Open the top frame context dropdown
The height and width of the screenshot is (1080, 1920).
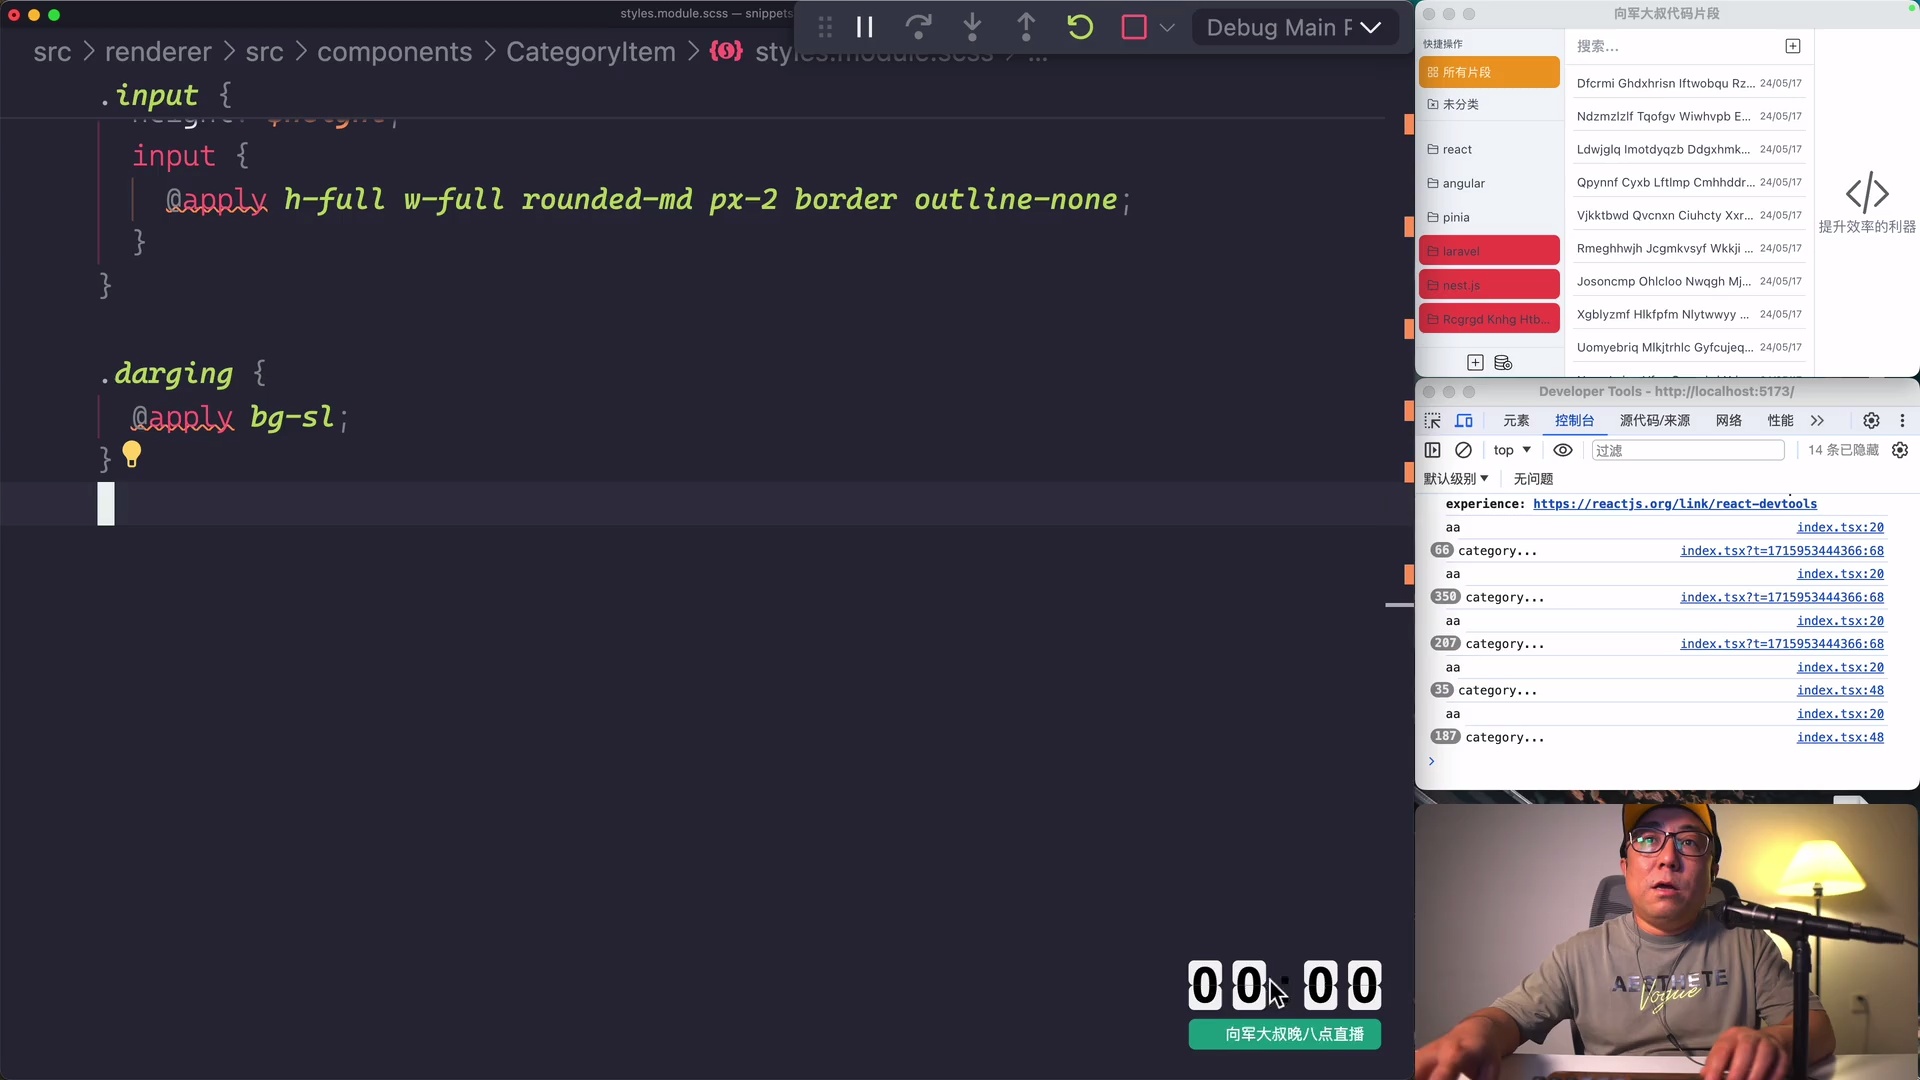[x=1511, y=450]
